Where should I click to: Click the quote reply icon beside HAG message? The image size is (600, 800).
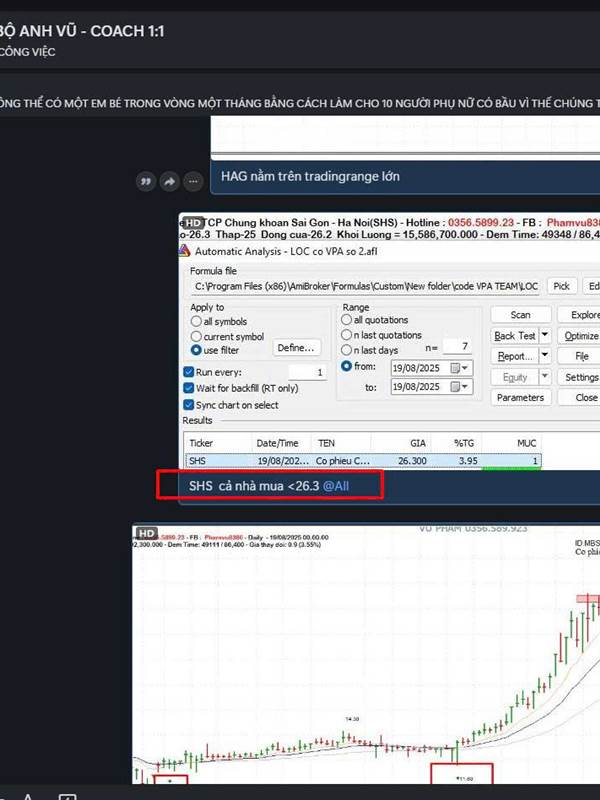click(x=145, y=181)
